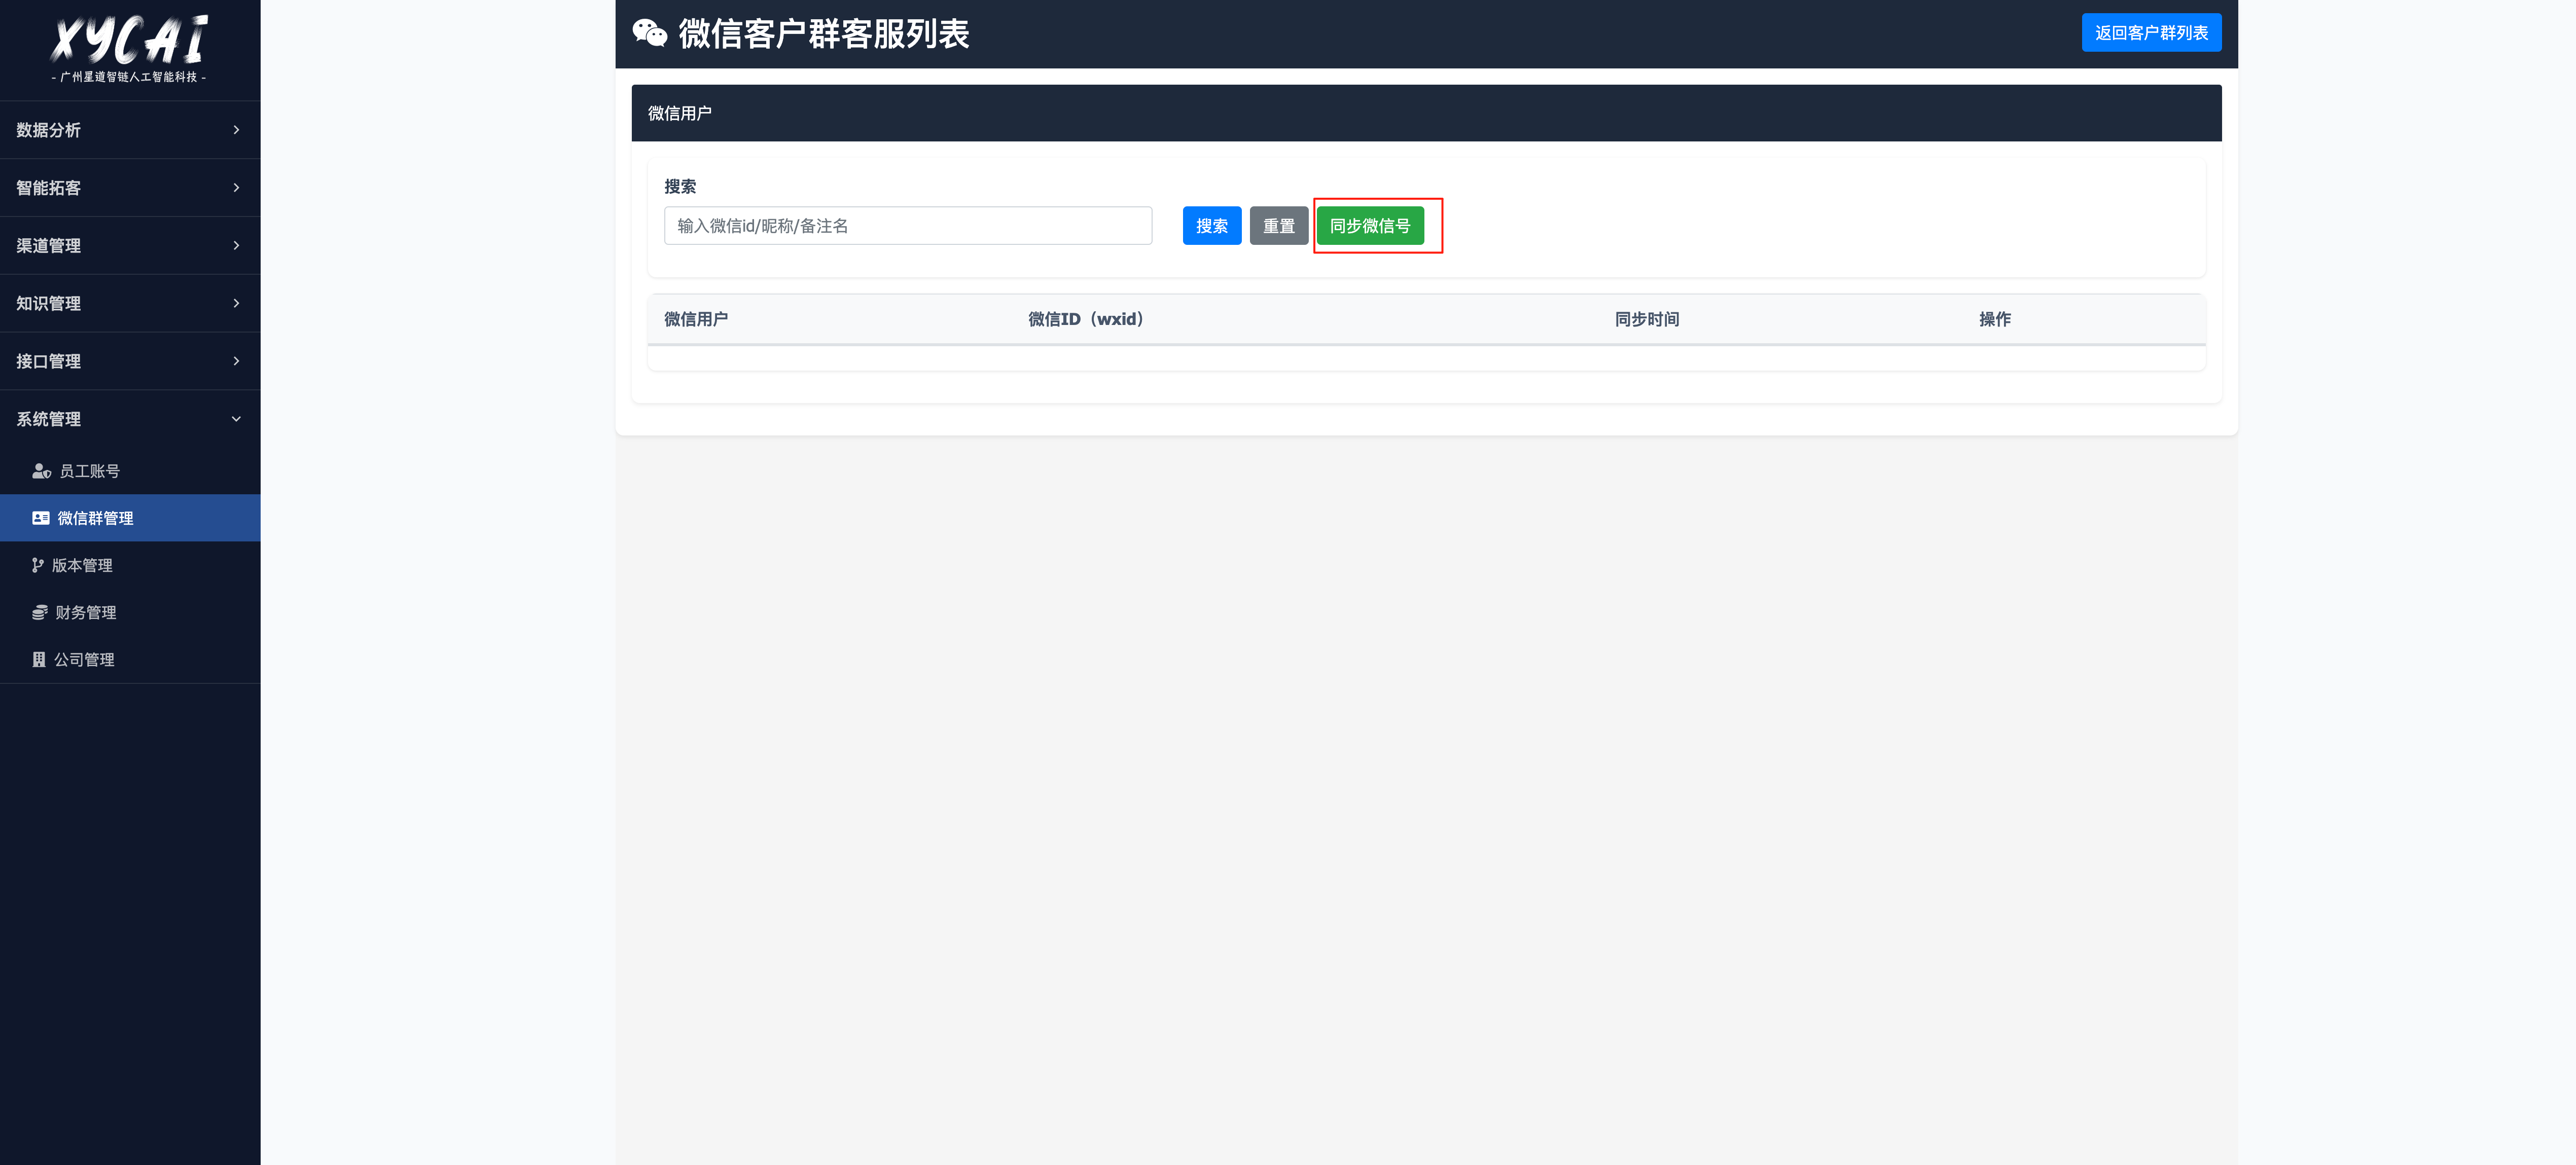Go to 员工账号 page

pos(130,471)
